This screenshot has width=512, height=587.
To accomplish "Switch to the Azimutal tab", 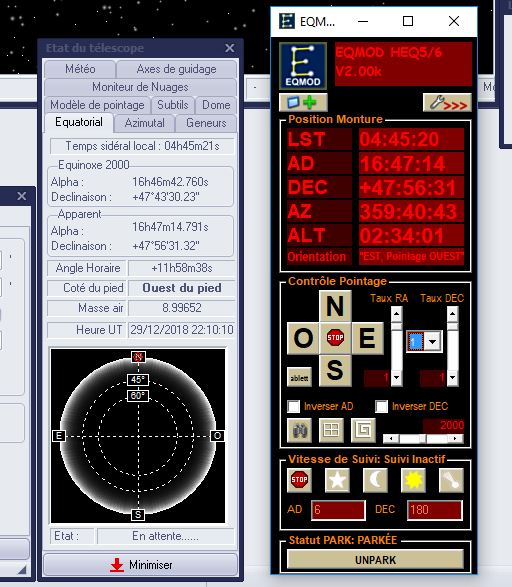I will (144, 123).
